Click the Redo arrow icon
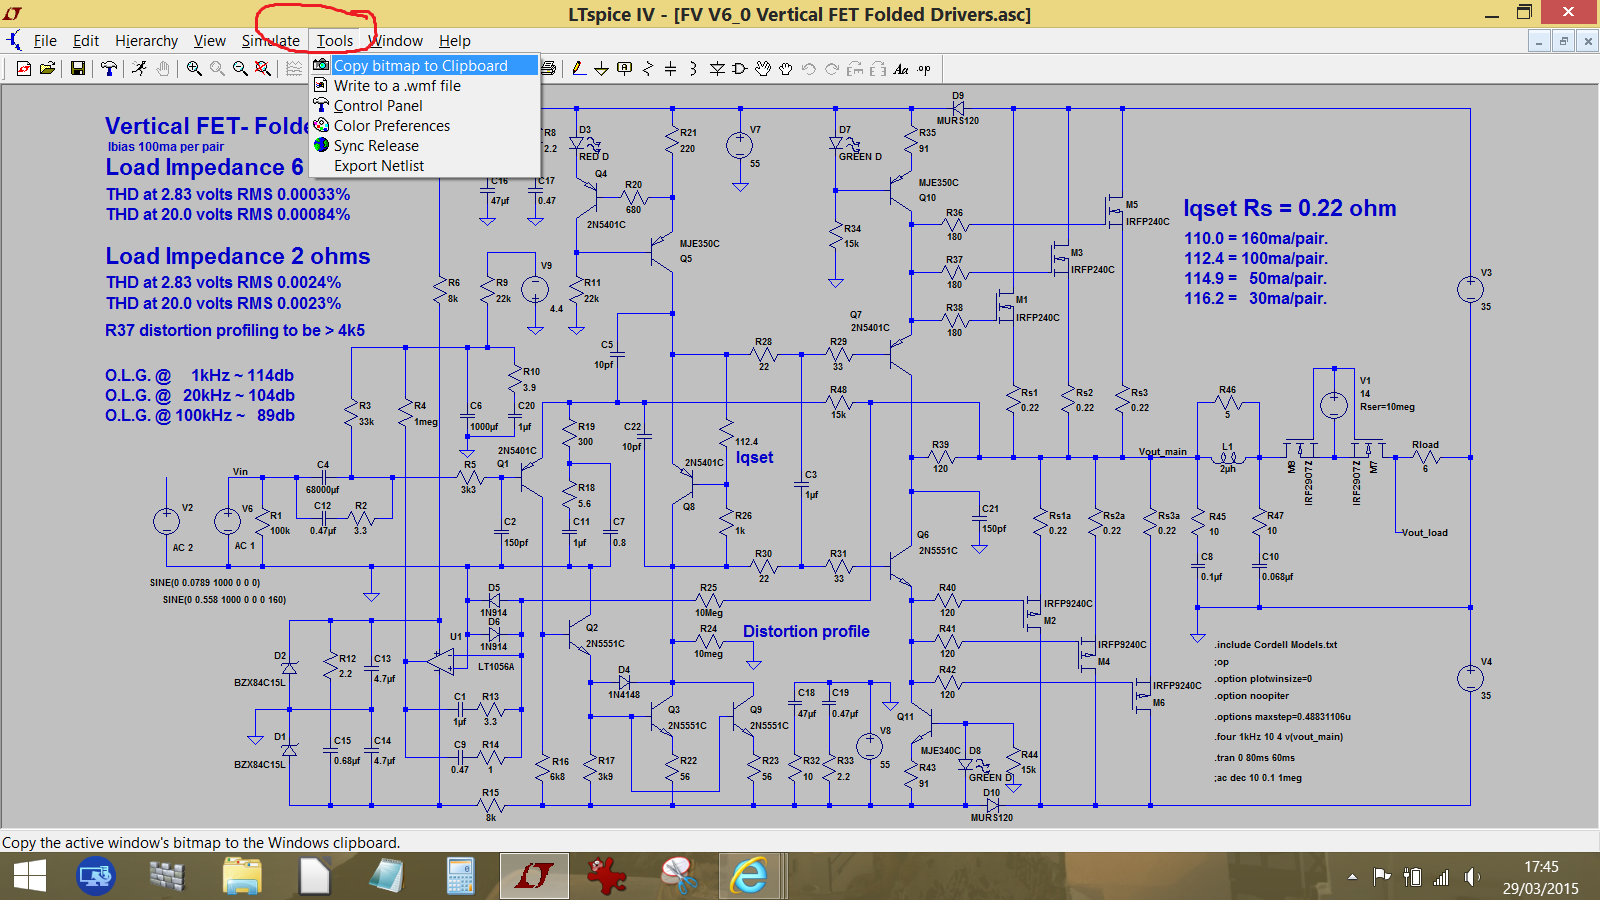Viewport: 1600px width, 900px height. click(x=832, y=68)
